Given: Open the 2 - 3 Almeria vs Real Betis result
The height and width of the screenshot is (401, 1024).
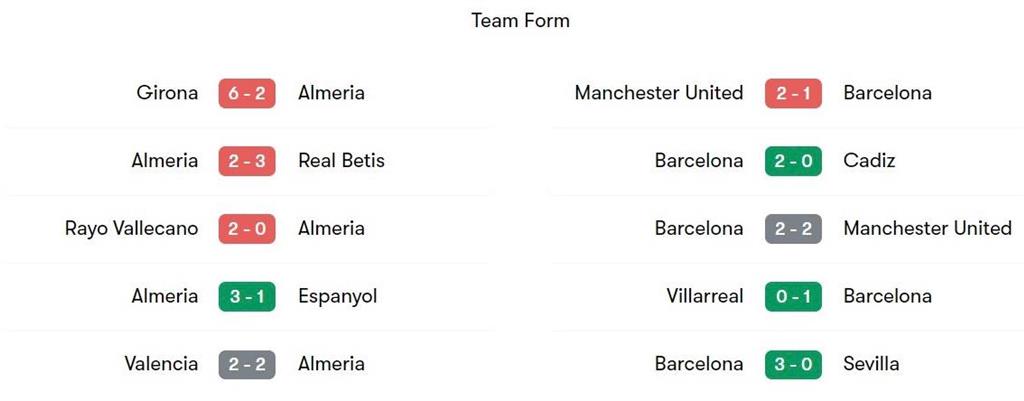Looking at the screenshot, I should 247,161.
